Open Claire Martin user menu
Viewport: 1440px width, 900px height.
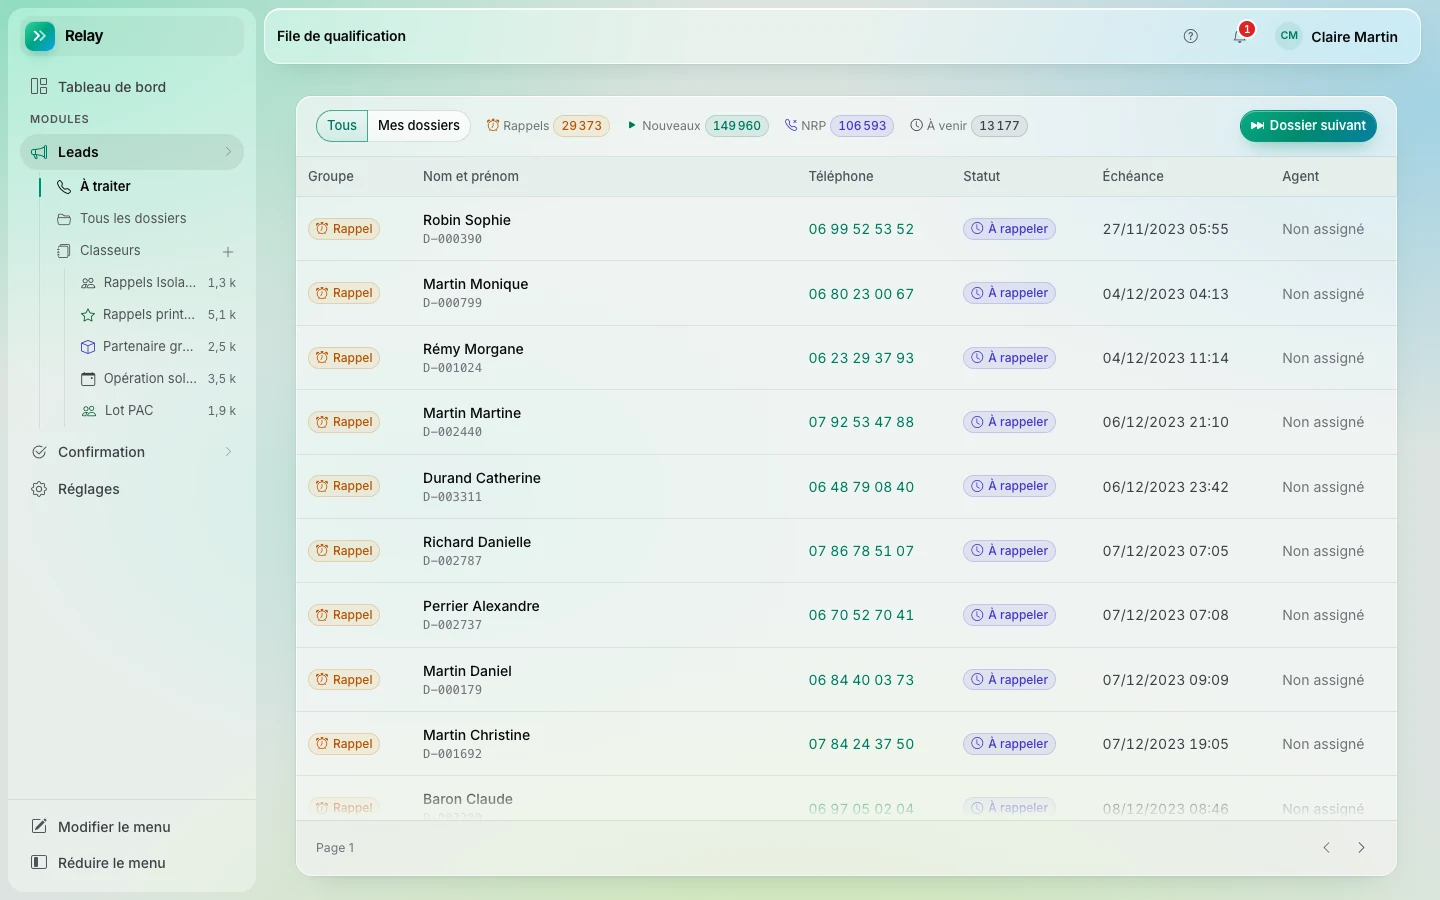[1338, 36]
